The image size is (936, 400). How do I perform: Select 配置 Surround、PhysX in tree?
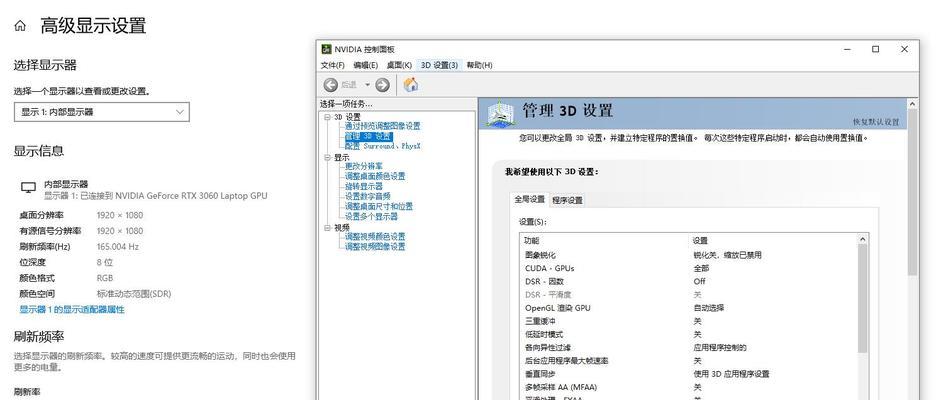click(x=383, y=146)
